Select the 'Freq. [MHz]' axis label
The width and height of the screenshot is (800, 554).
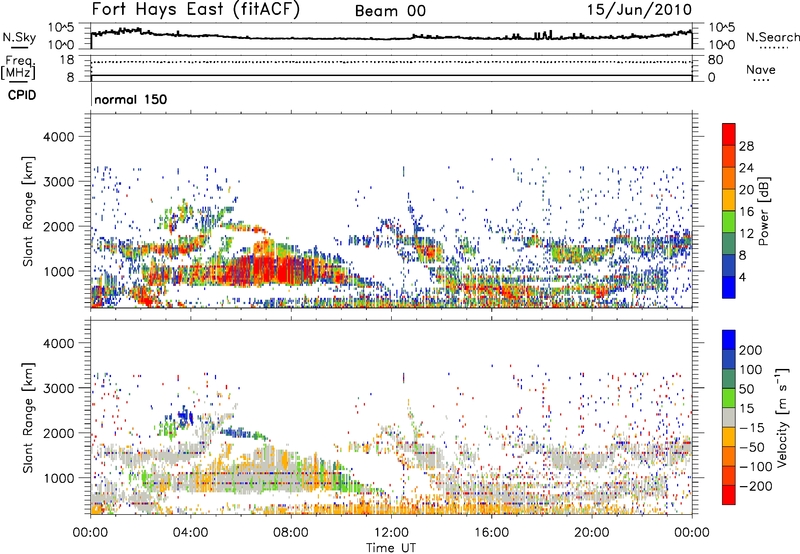click(18, 67)
